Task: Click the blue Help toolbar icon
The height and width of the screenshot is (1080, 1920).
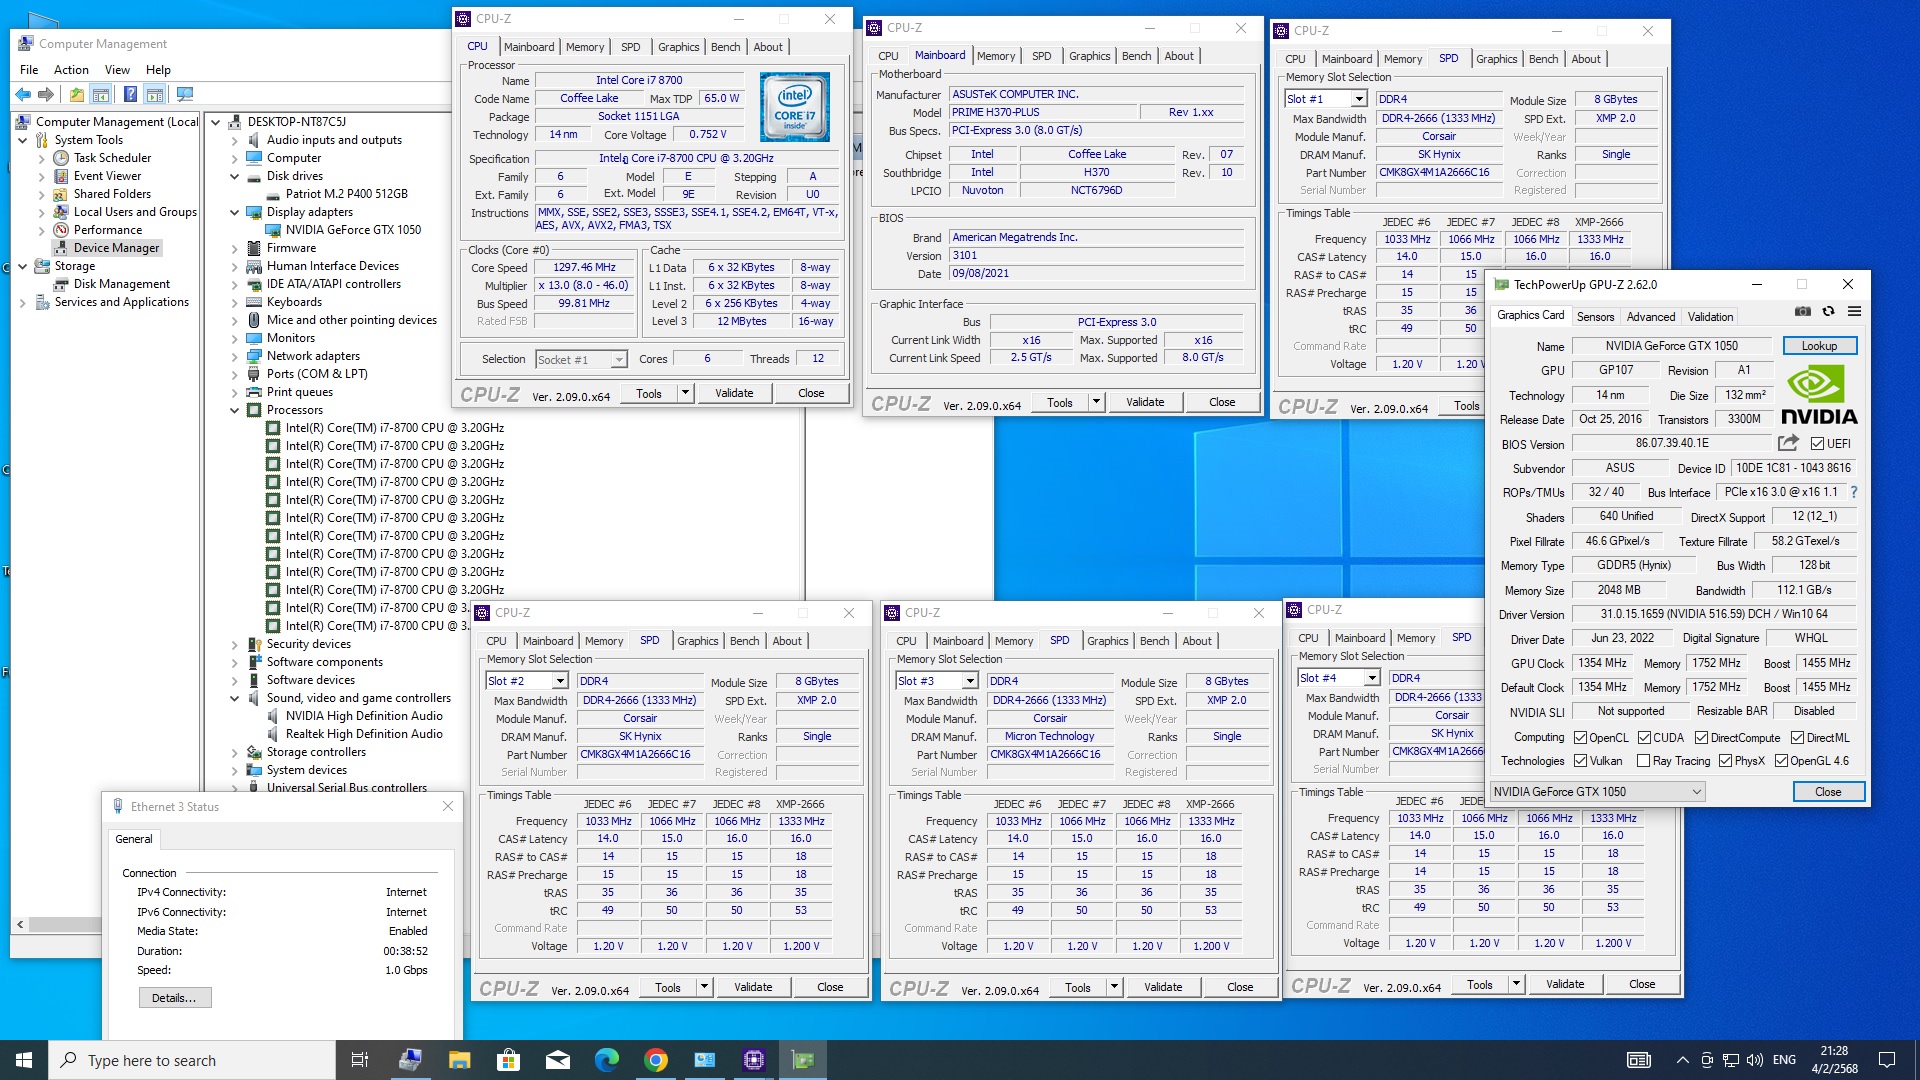Action: click(130, 94)
